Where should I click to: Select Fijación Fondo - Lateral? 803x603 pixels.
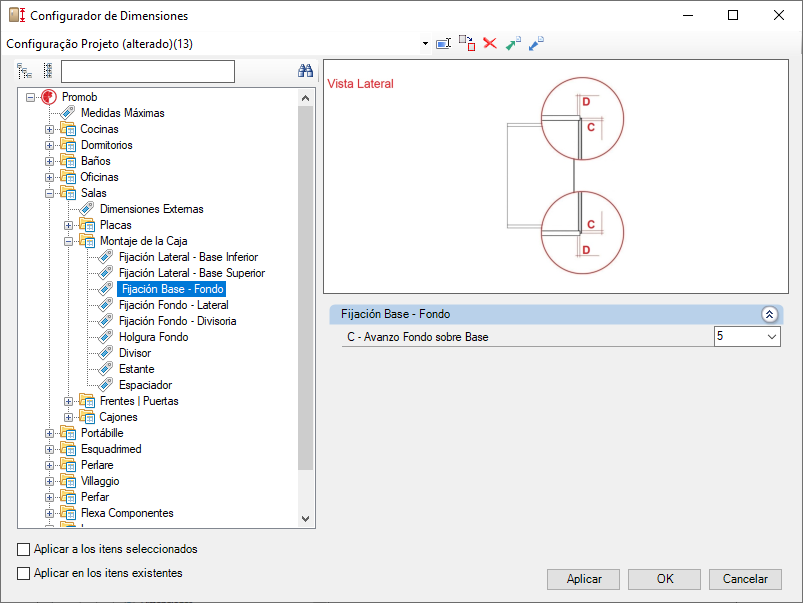[174, 305]
